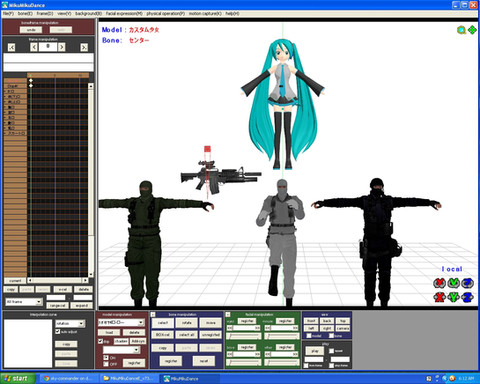Click the magnifier zoom icon in viewport
The width and height of the screenshot is (480, 384).
pos(461,30)
